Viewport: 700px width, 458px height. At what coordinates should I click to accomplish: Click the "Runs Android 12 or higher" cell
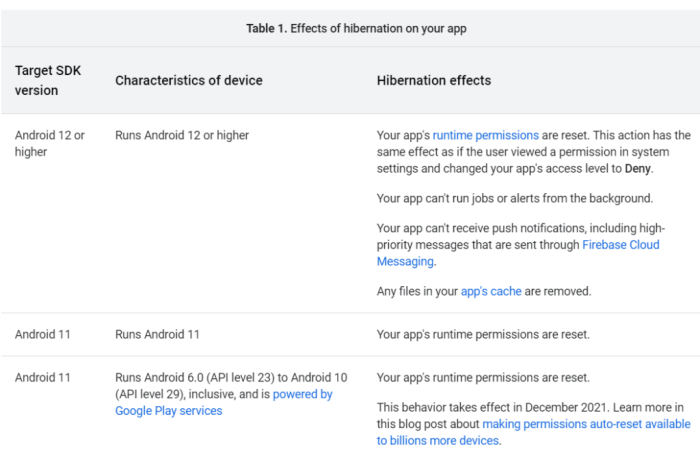[182, 135]
